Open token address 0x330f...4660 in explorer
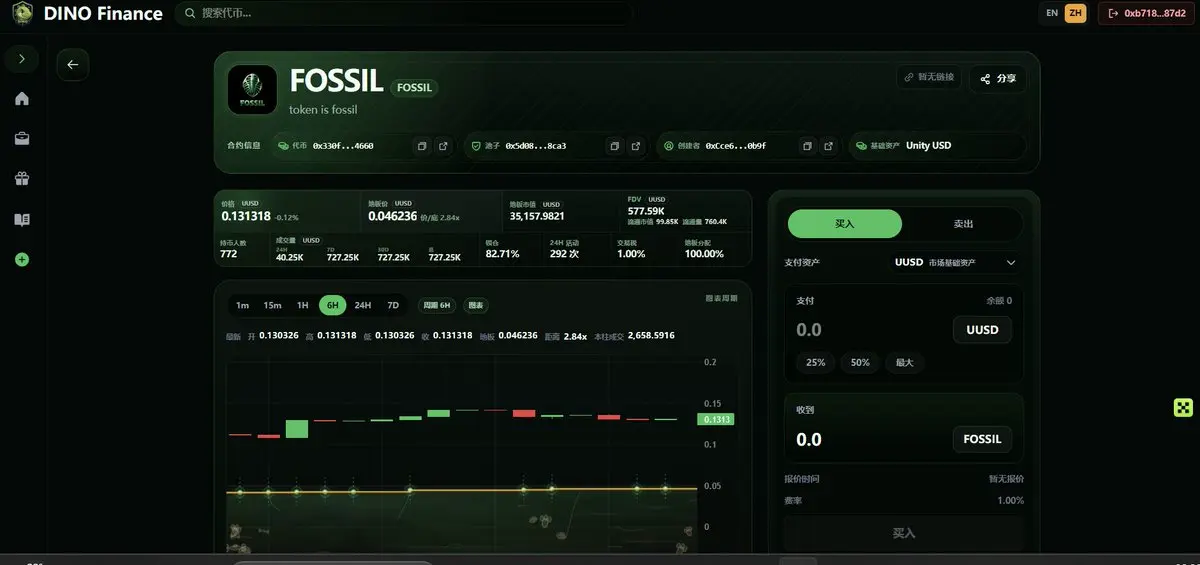Screen dimensions: 1200x565 click(443, 146)
